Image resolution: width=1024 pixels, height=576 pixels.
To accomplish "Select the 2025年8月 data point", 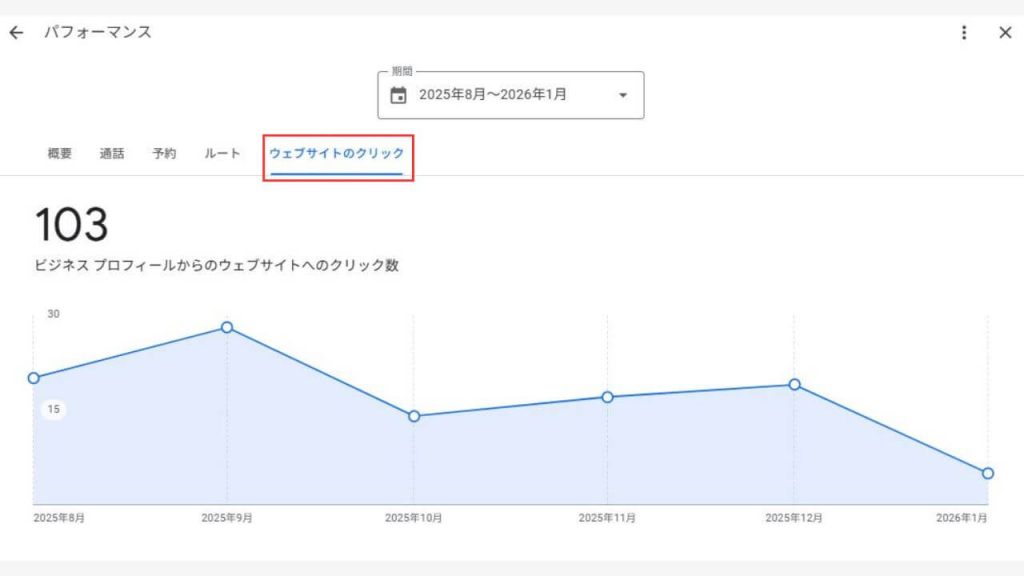I will click(34, 378).
